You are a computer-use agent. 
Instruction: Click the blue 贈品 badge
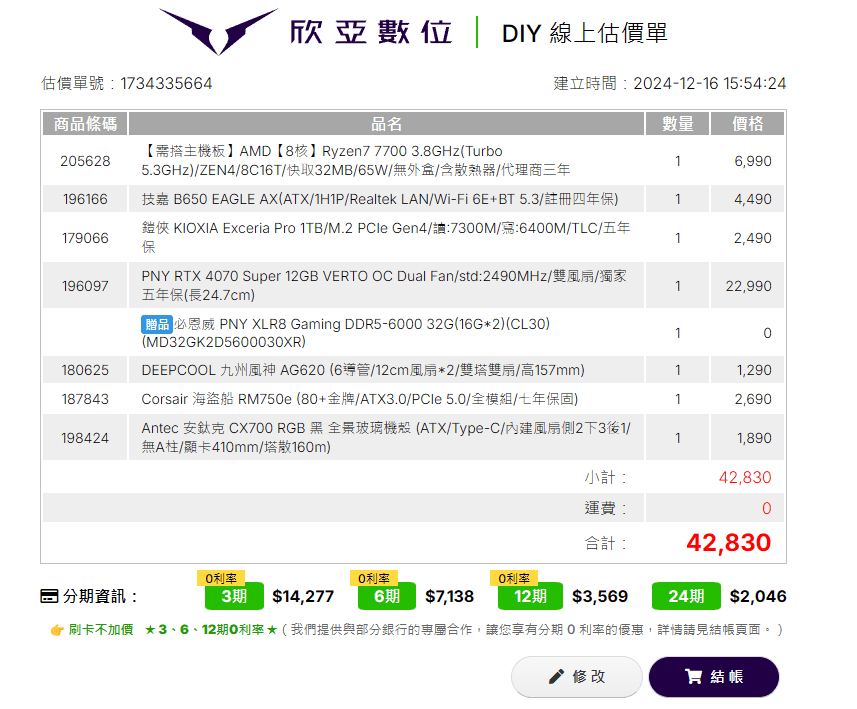157,324
